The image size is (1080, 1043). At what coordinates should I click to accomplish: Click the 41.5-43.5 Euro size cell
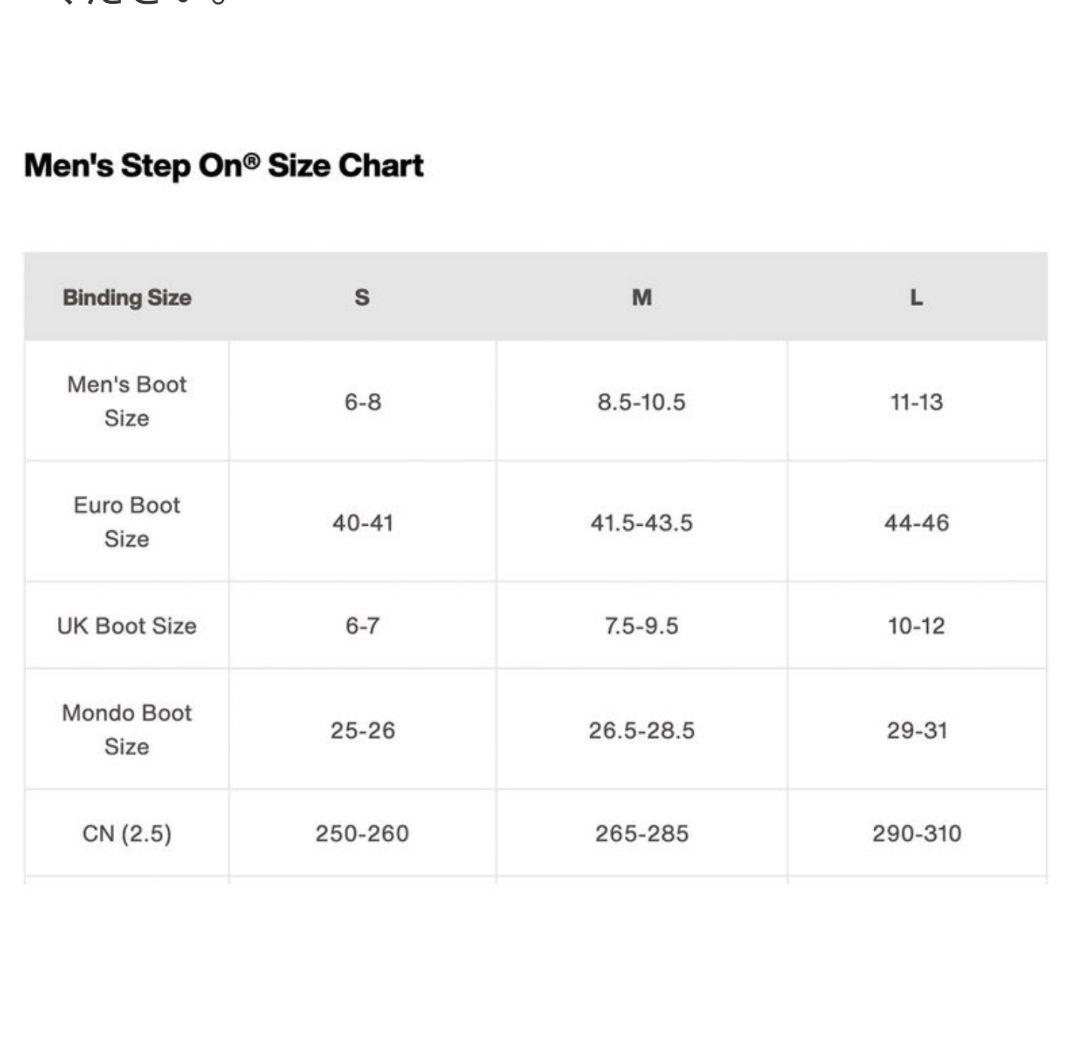tap(642, 523)
